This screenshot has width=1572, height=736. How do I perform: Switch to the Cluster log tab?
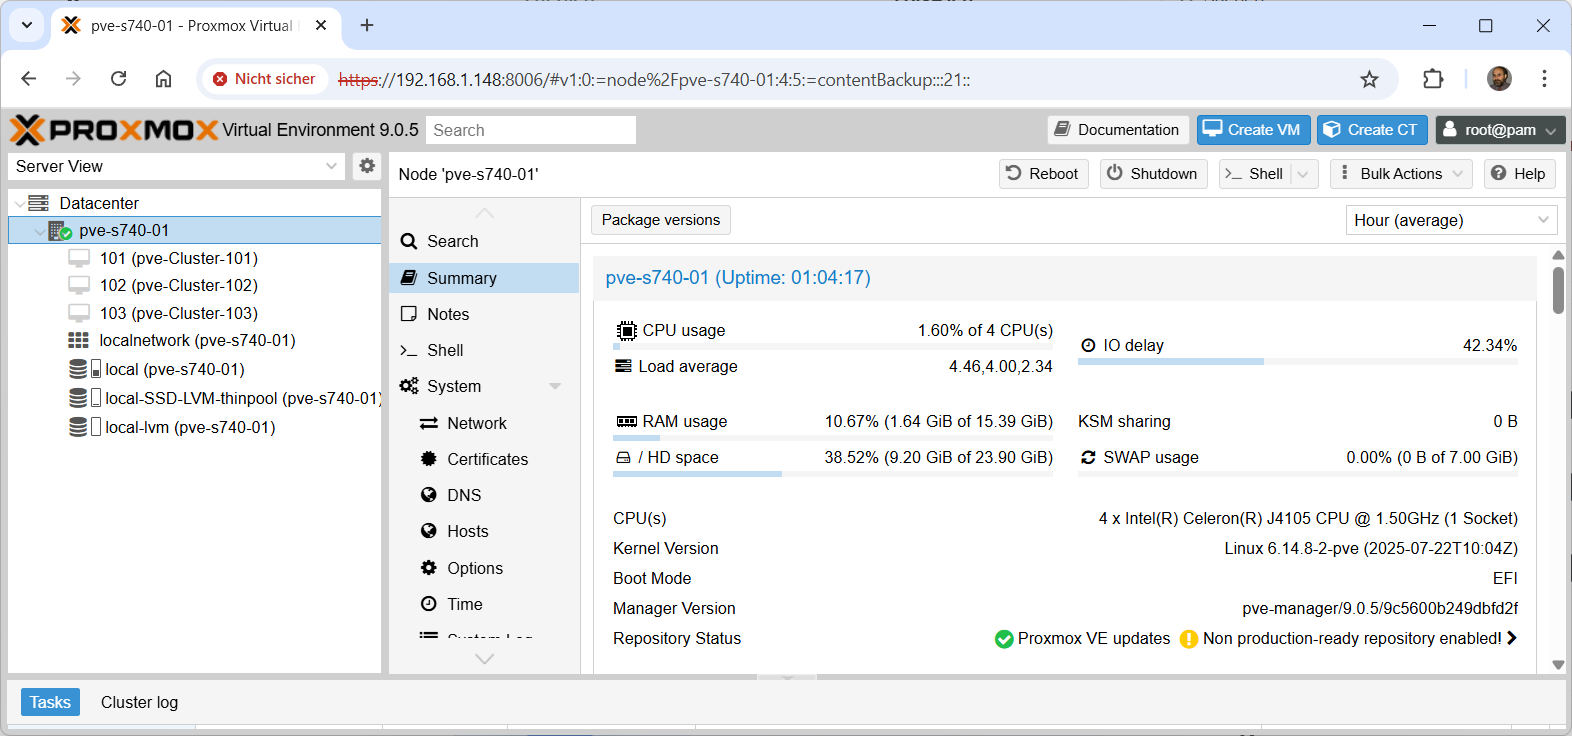point(139,702)
